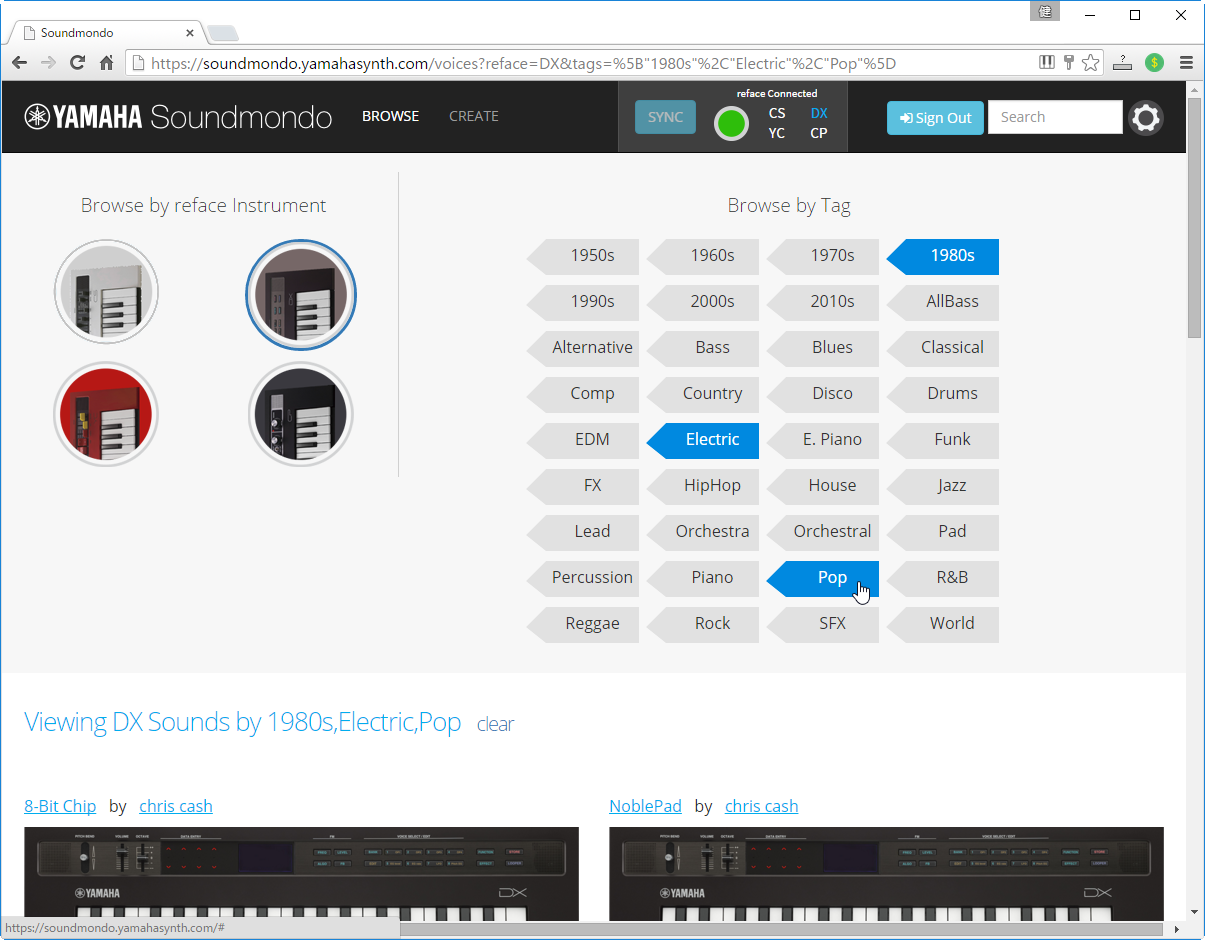The image size is (1205, 940).
Task: Click the green reface connection indicator
Action: coord(731,123)
